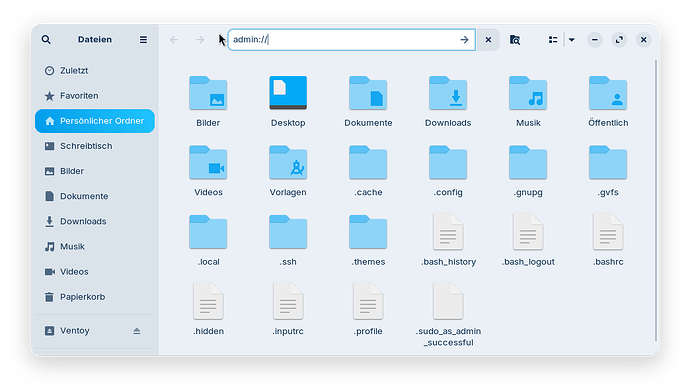
Task: Open Dokumente in the sidebar
Action: 95,196
